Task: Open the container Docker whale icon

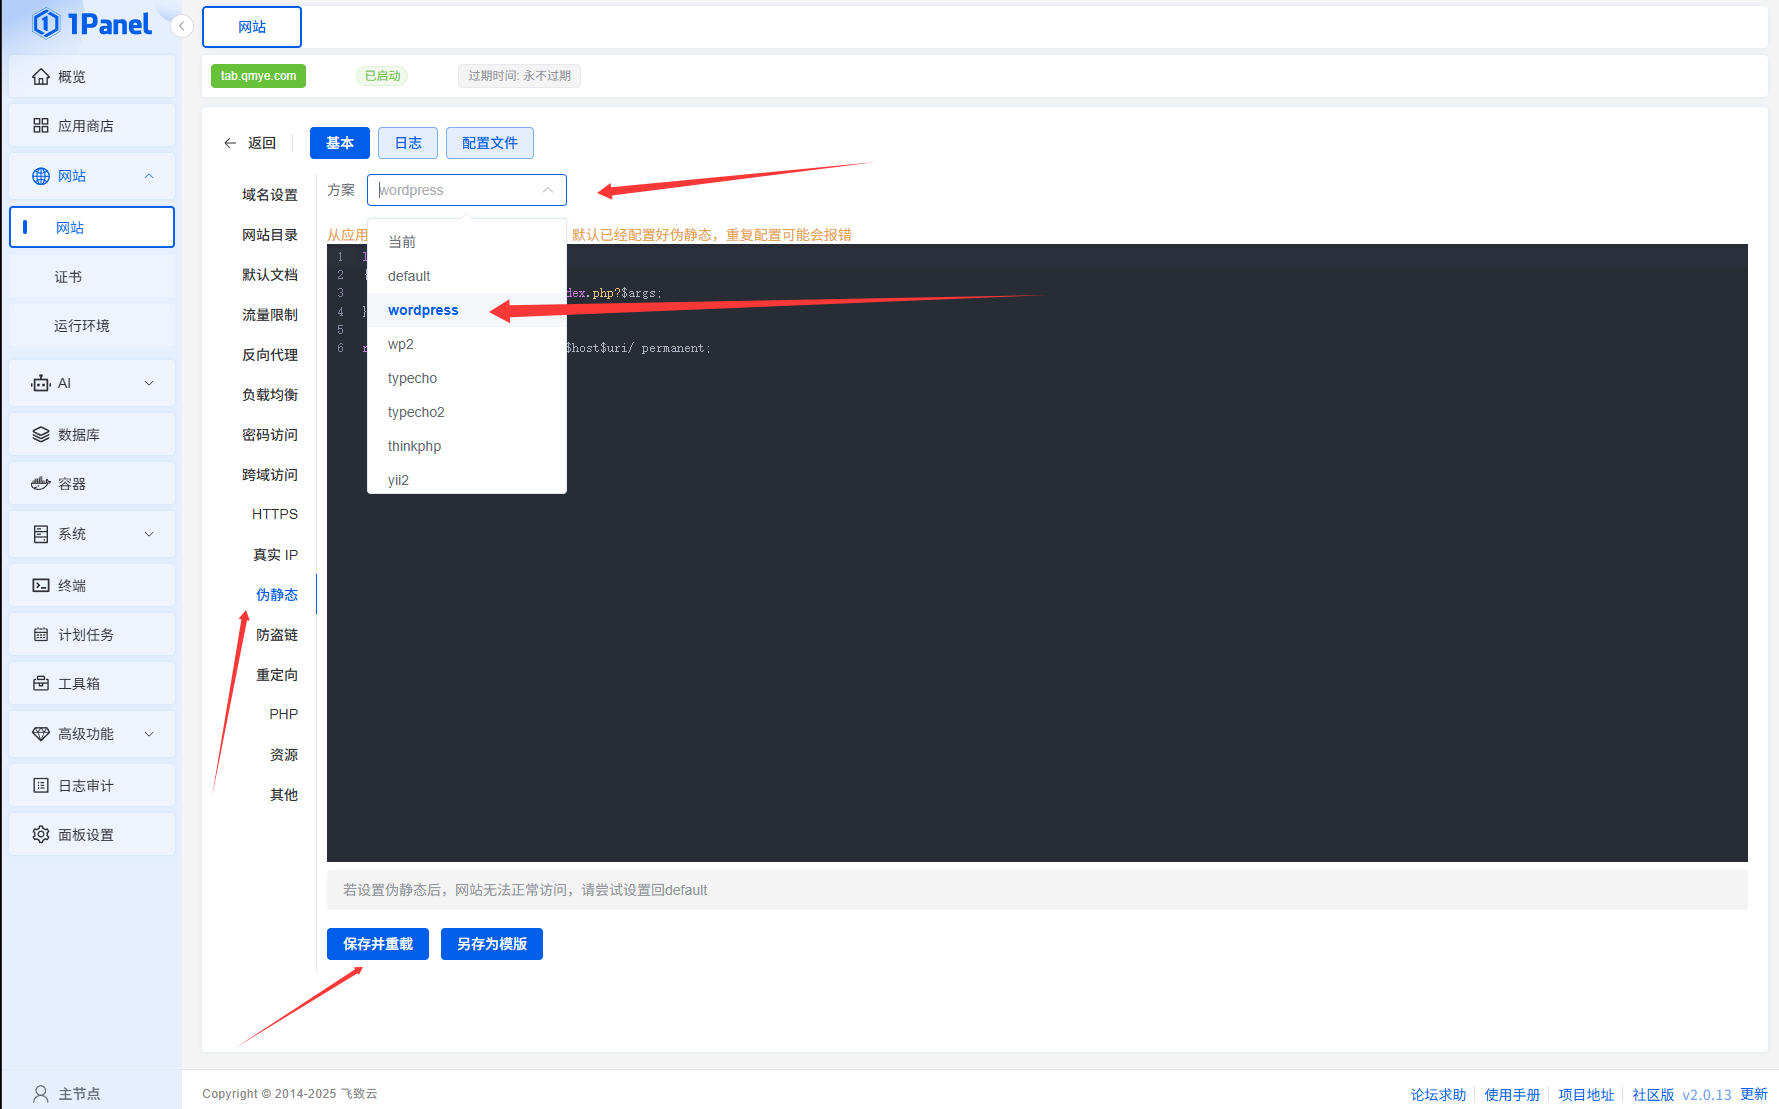Action: [41, 484]
